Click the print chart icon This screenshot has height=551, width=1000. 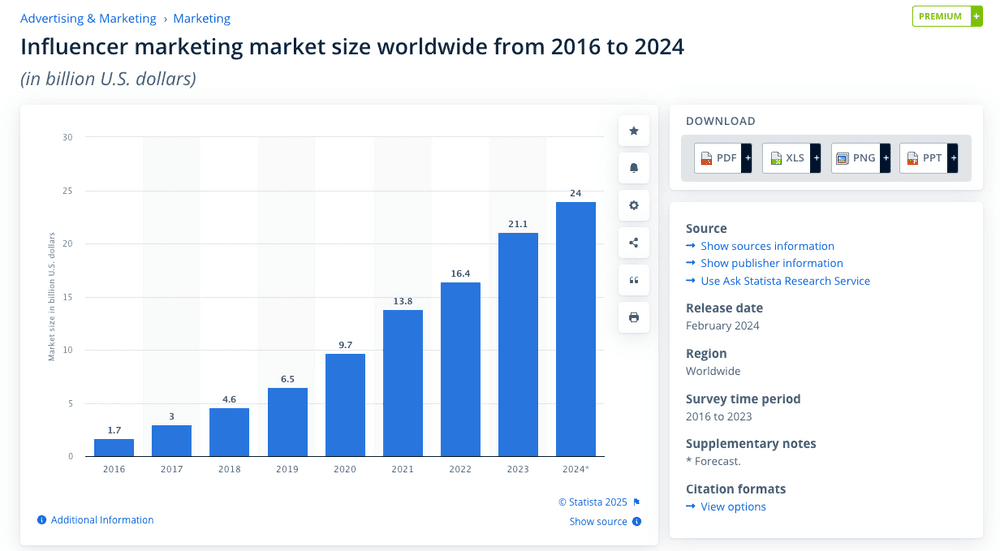tap(633, 317)
